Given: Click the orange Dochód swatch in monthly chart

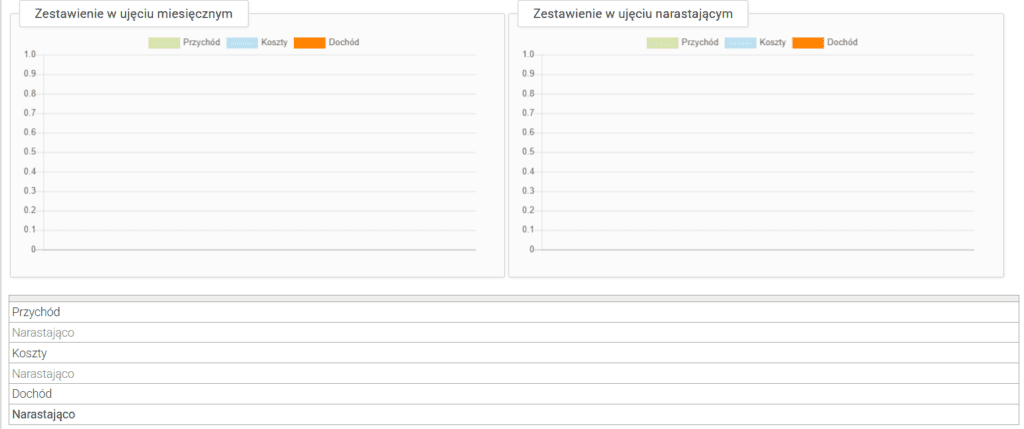Looking at the screenshot, I should coord(310,42).
